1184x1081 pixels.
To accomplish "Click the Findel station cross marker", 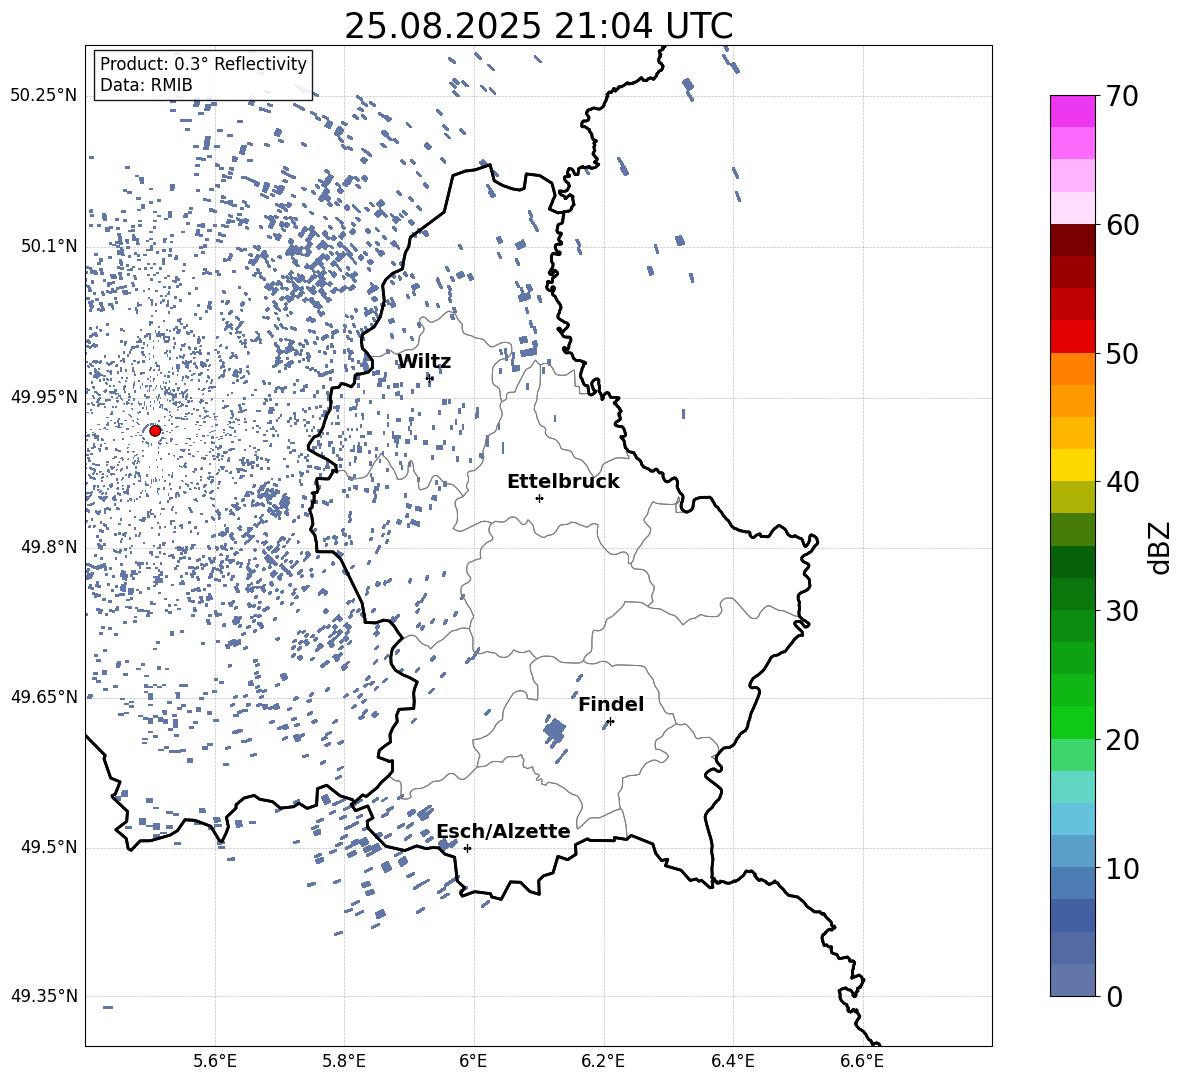I will [x=610, y=722].
